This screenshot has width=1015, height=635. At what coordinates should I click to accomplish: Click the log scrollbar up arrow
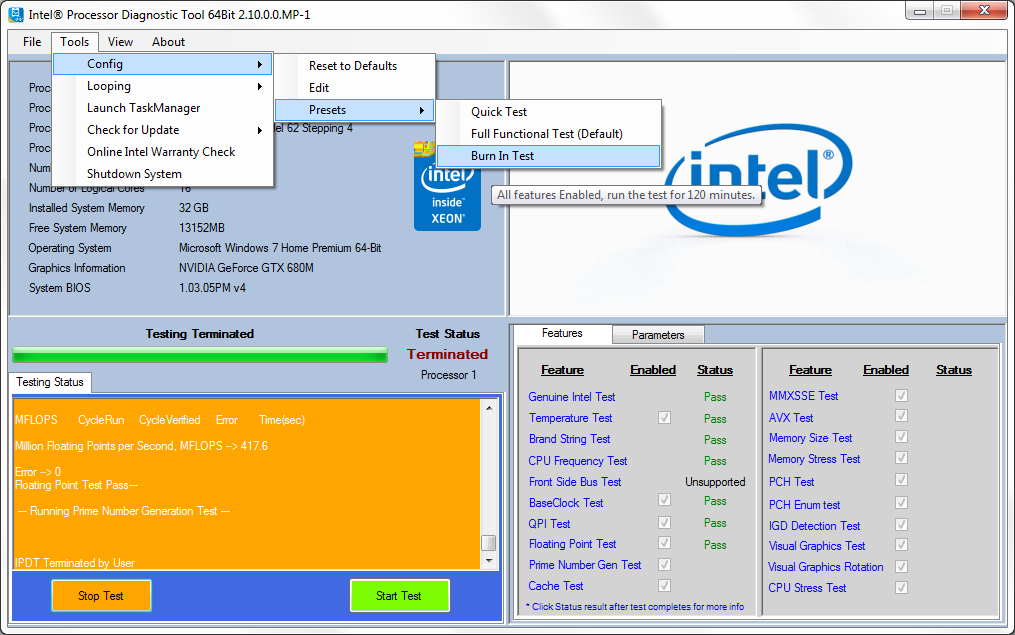click(489, 408)
